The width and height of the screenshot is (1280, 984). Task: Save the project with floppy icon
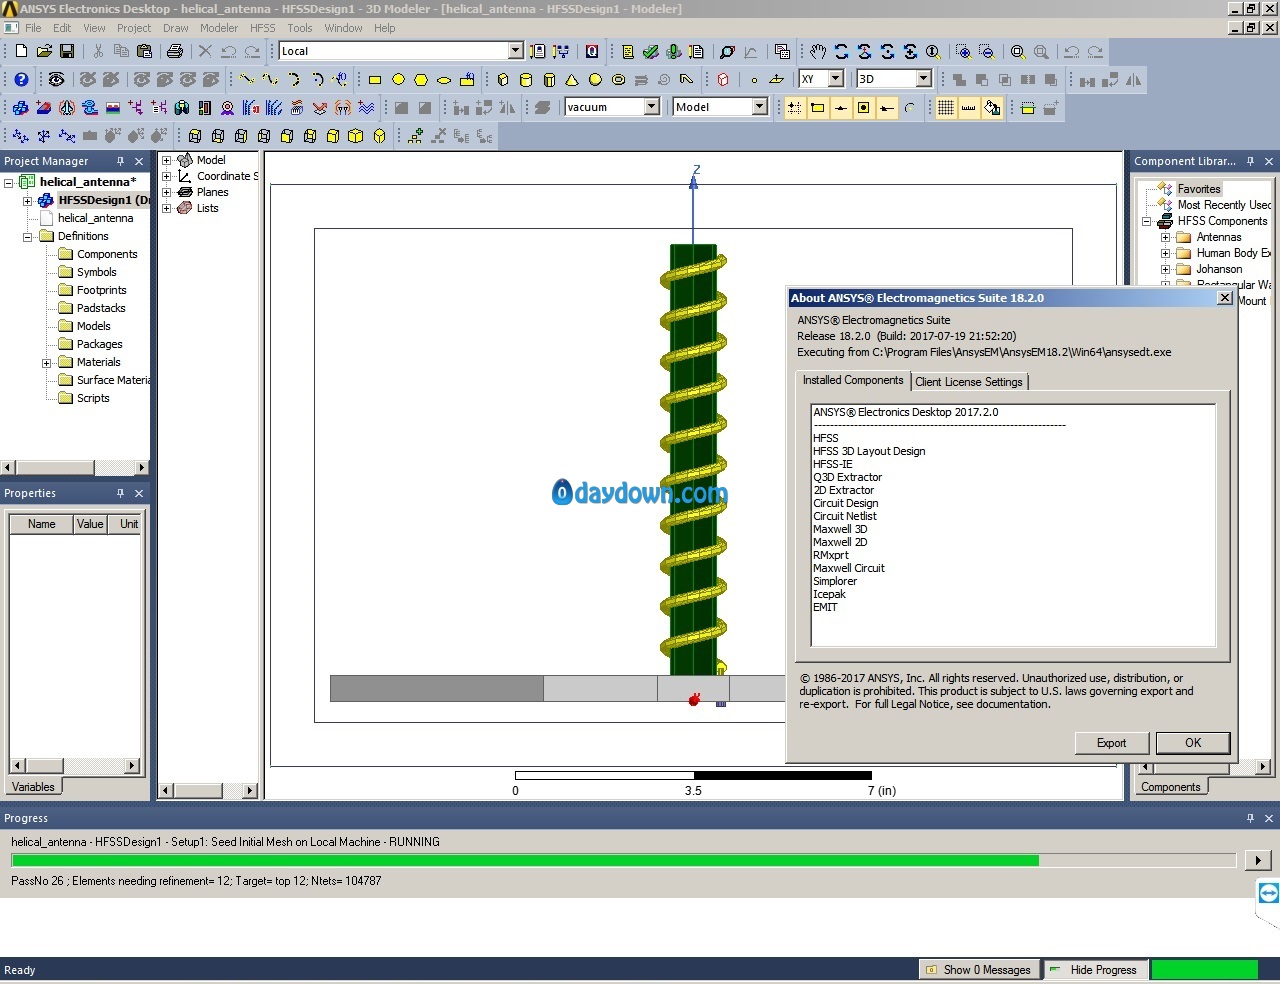(67, 51)
